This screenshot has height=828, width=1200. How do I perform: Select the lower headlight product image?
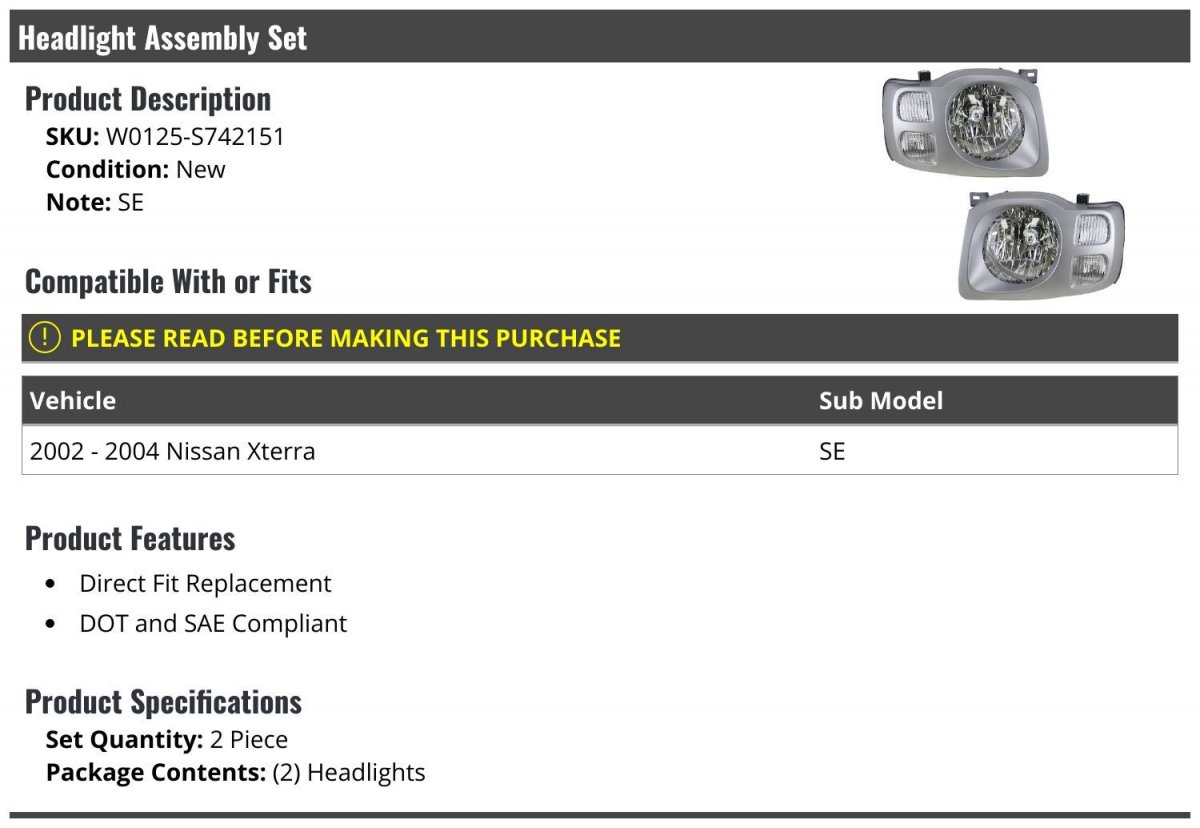1041,245
